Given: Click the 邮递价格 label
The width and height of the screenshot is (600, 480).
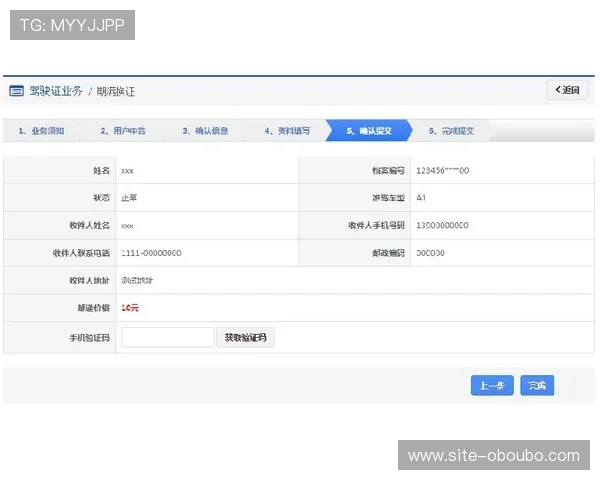Looking at the screenshot, I should pyautogui.click(x=94, y=308).
